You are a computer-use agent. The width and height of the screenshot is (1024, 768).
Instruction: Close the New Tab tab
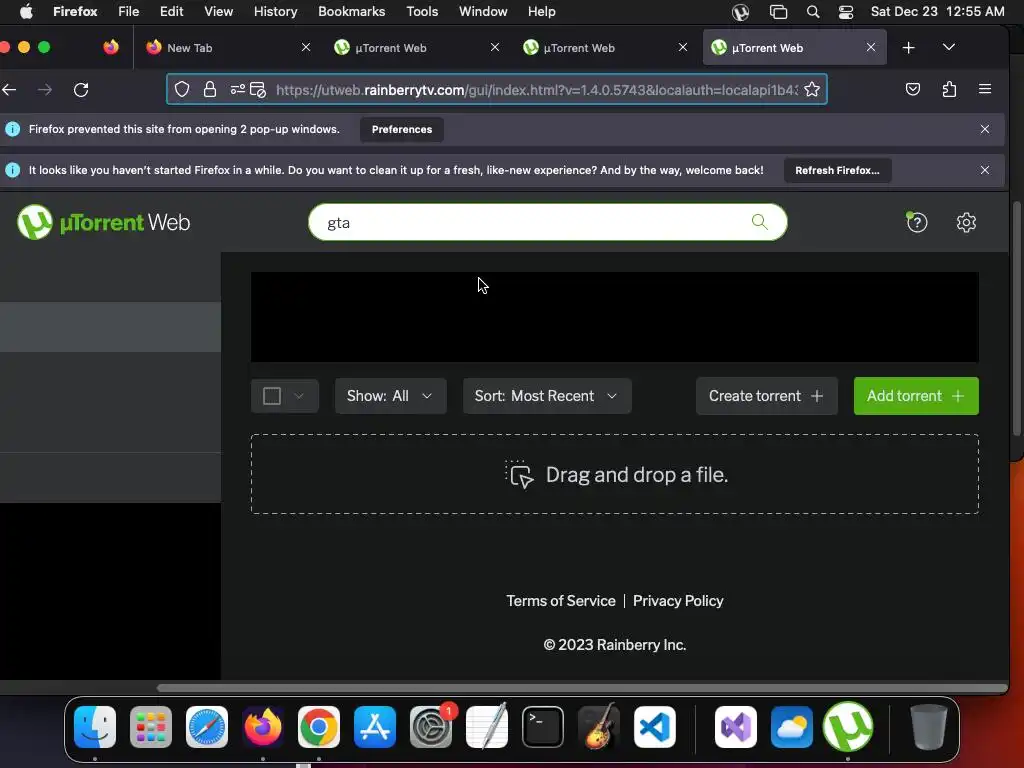point(306,48)
